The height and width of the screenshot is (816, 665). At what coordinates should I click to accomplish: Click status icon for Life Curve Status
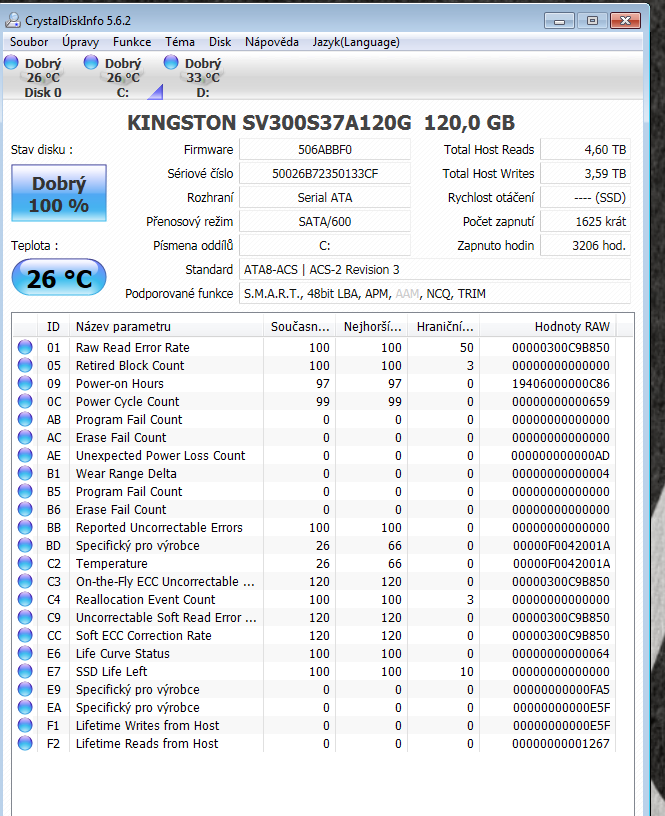(x=25, y=653)
